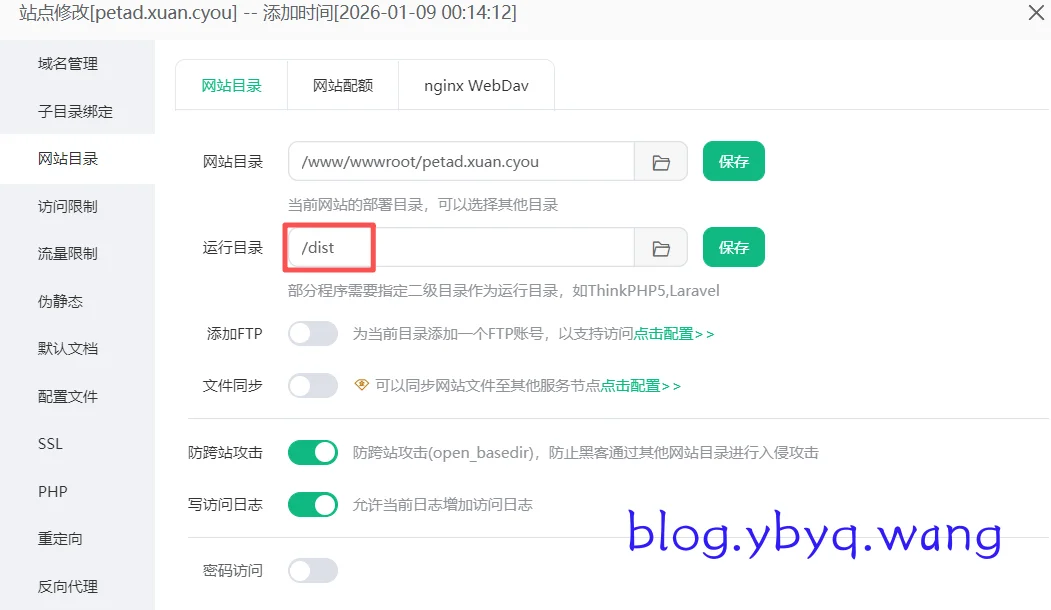Screen dimensions: 1051x610
Task: Select 伪静态 sidebar item
Action: 60,302
